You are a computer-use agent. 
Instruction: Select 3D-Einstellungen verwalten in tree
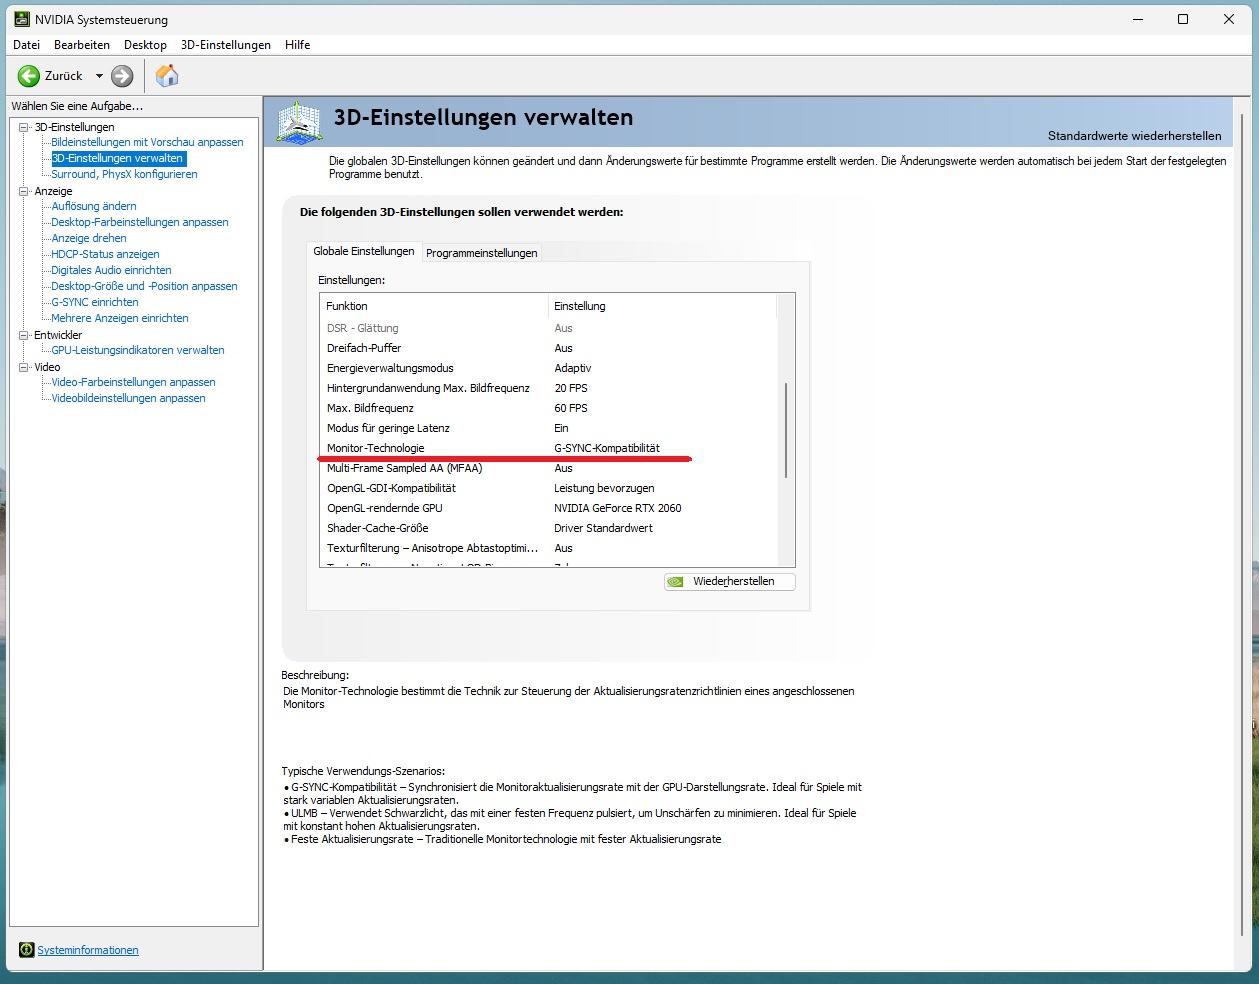point(118,158)
